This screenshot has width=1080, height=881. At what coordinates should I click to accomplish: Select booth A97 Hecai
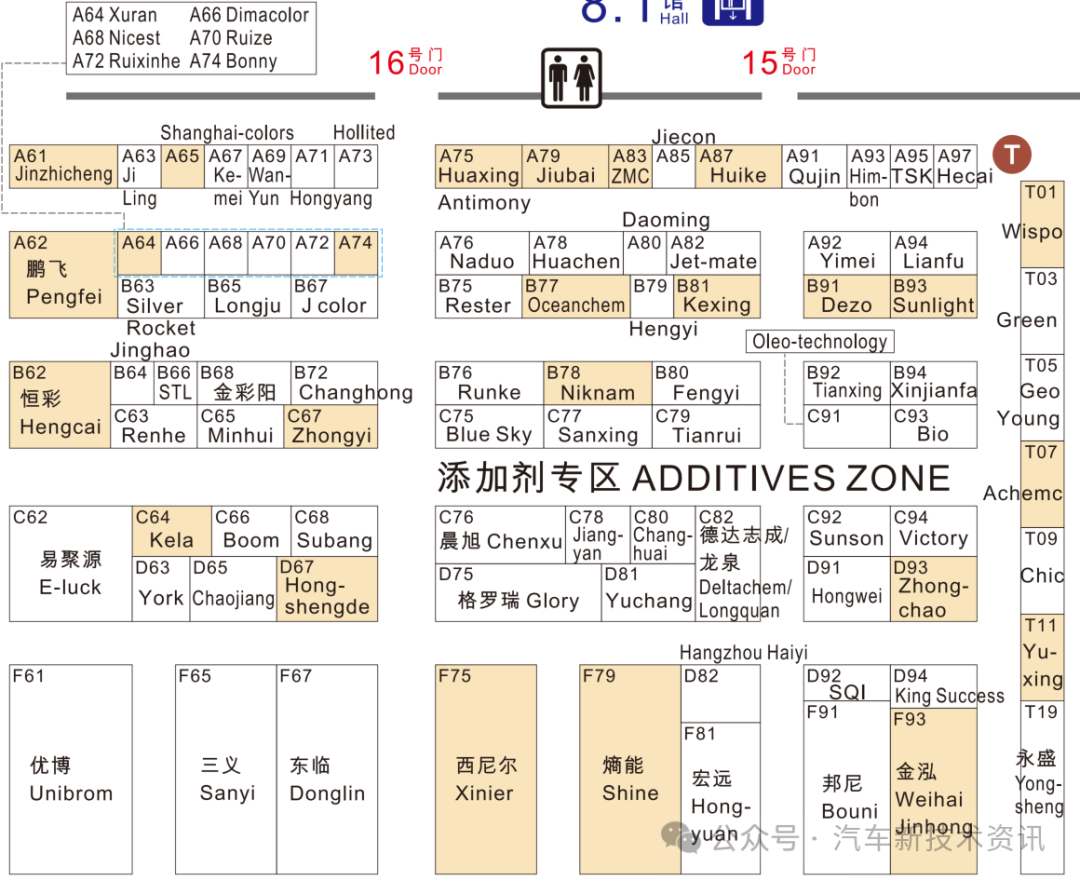[x=955, y=166]
